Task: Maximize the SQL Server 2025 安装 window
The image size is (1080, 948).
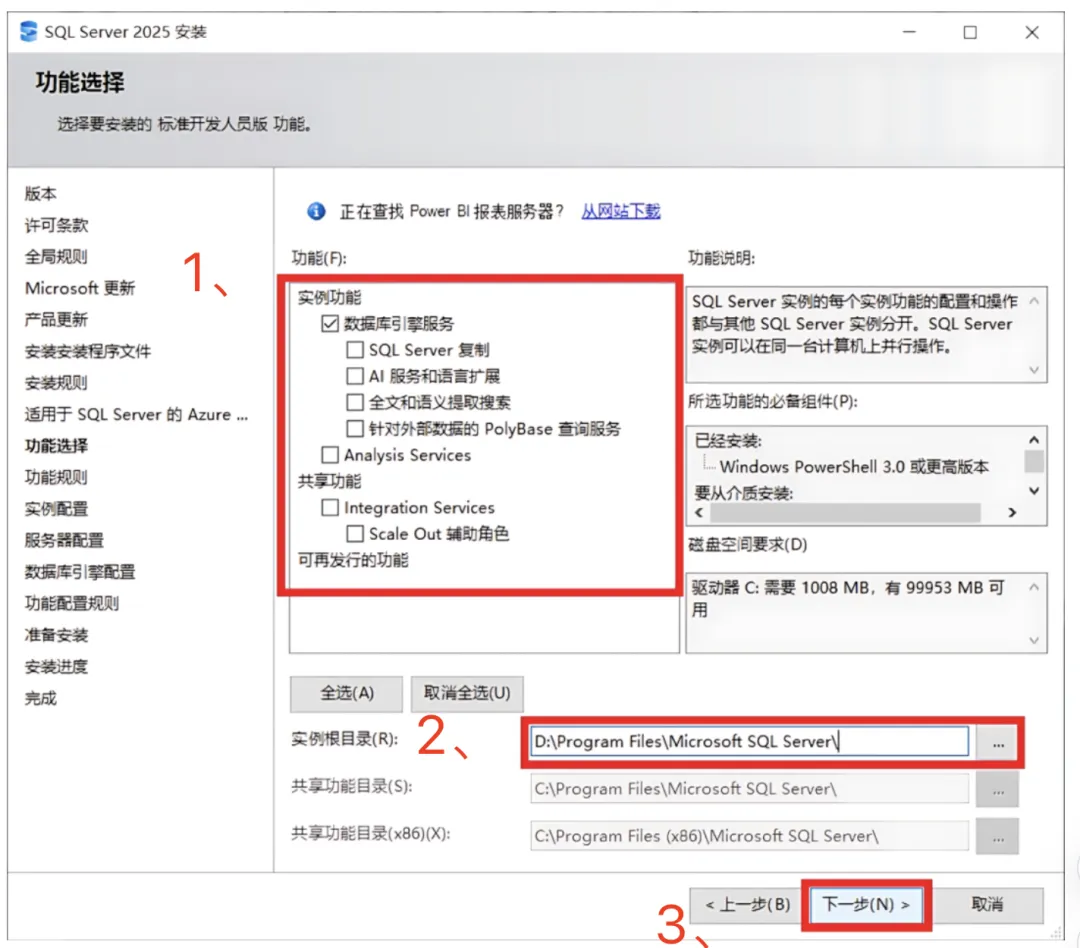Action: point(970,32)
